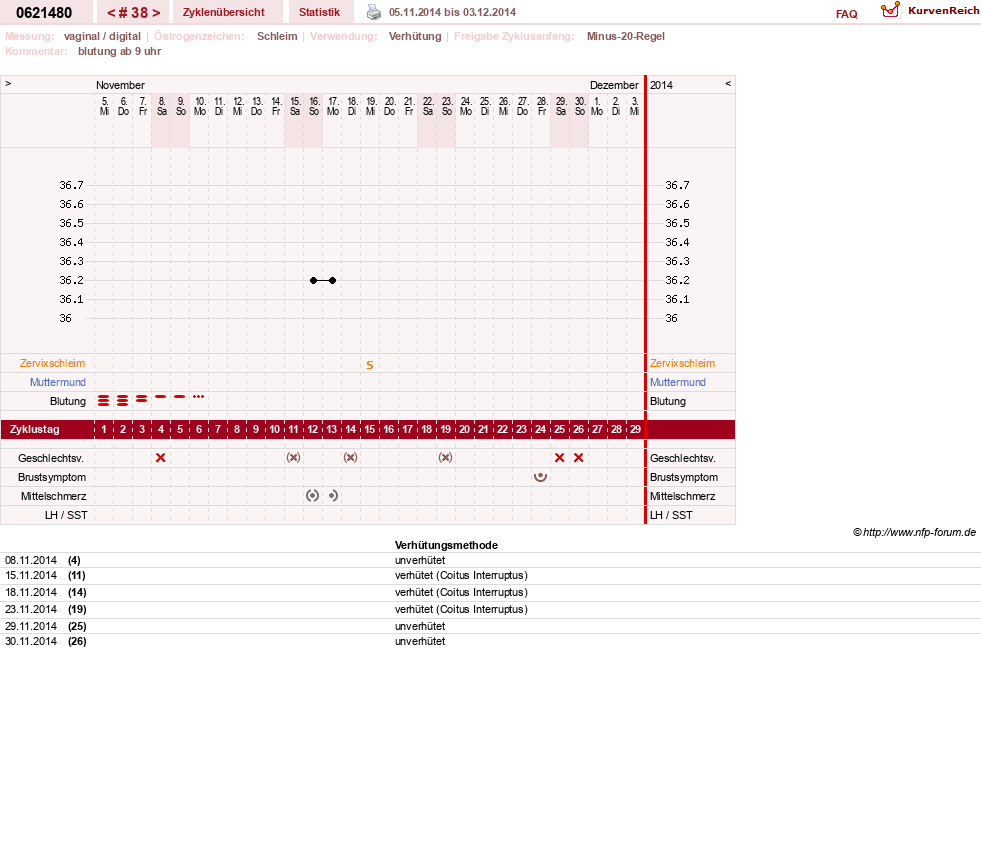Click the light bleeding marker on cycle day 4

point(161,397)
